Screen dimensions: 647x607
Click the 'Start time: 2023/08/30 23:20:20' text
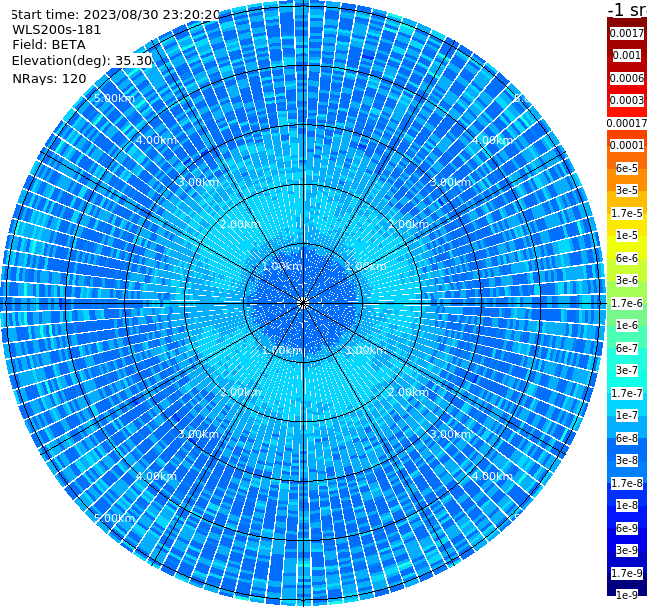coord(116,15)
